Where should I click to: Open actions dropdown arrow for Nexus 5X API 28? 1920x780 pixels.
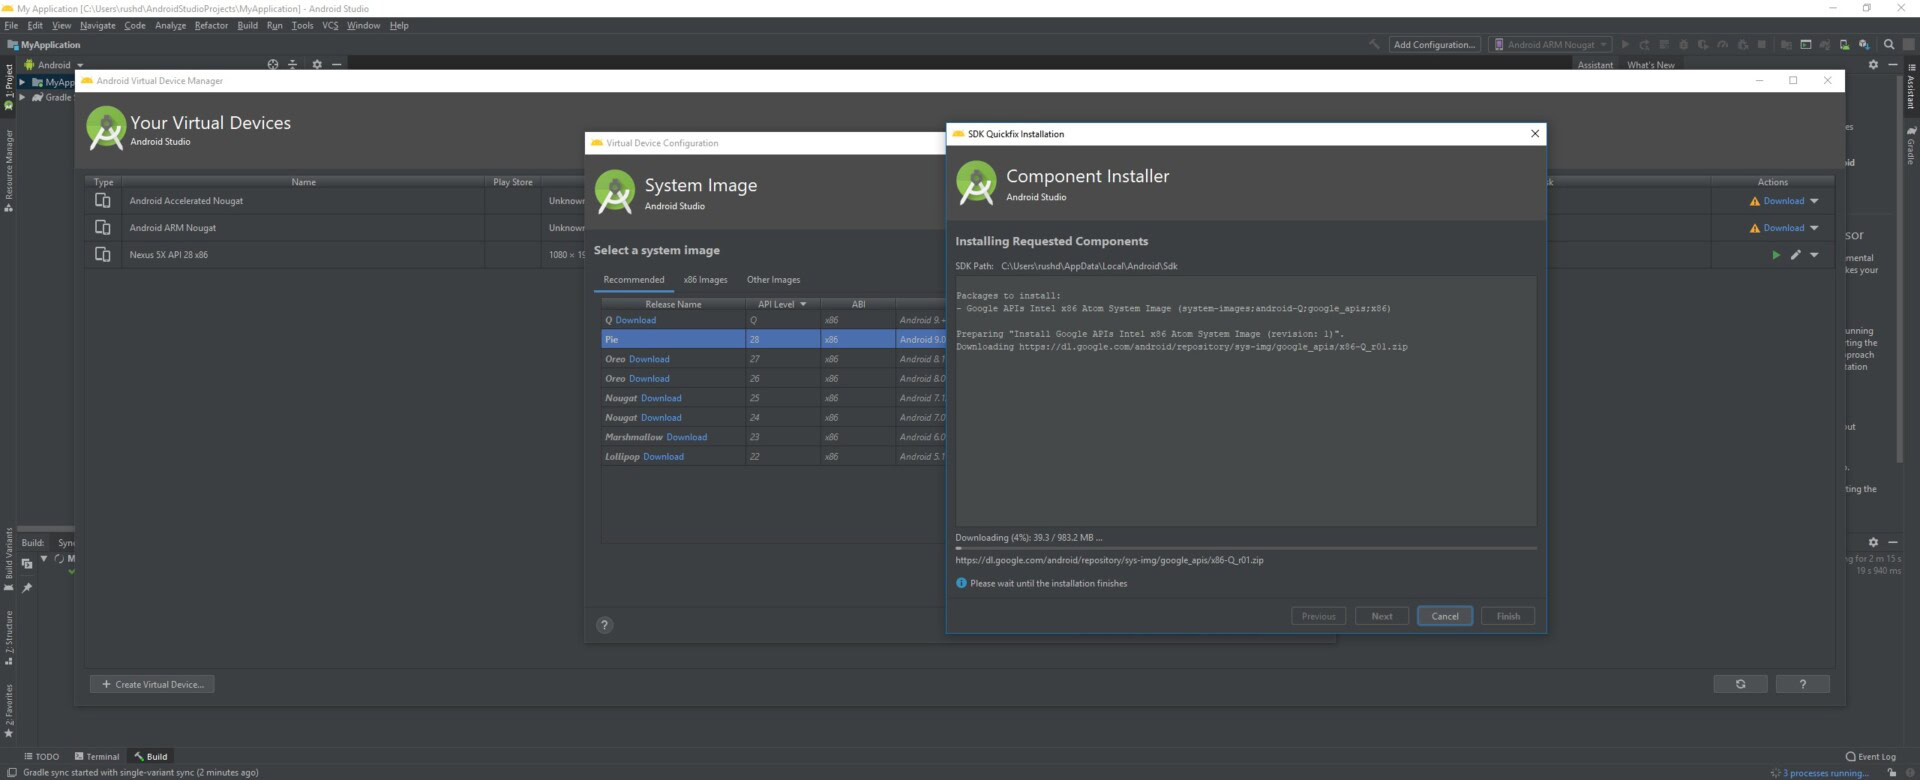click(x=1814, y=255)
